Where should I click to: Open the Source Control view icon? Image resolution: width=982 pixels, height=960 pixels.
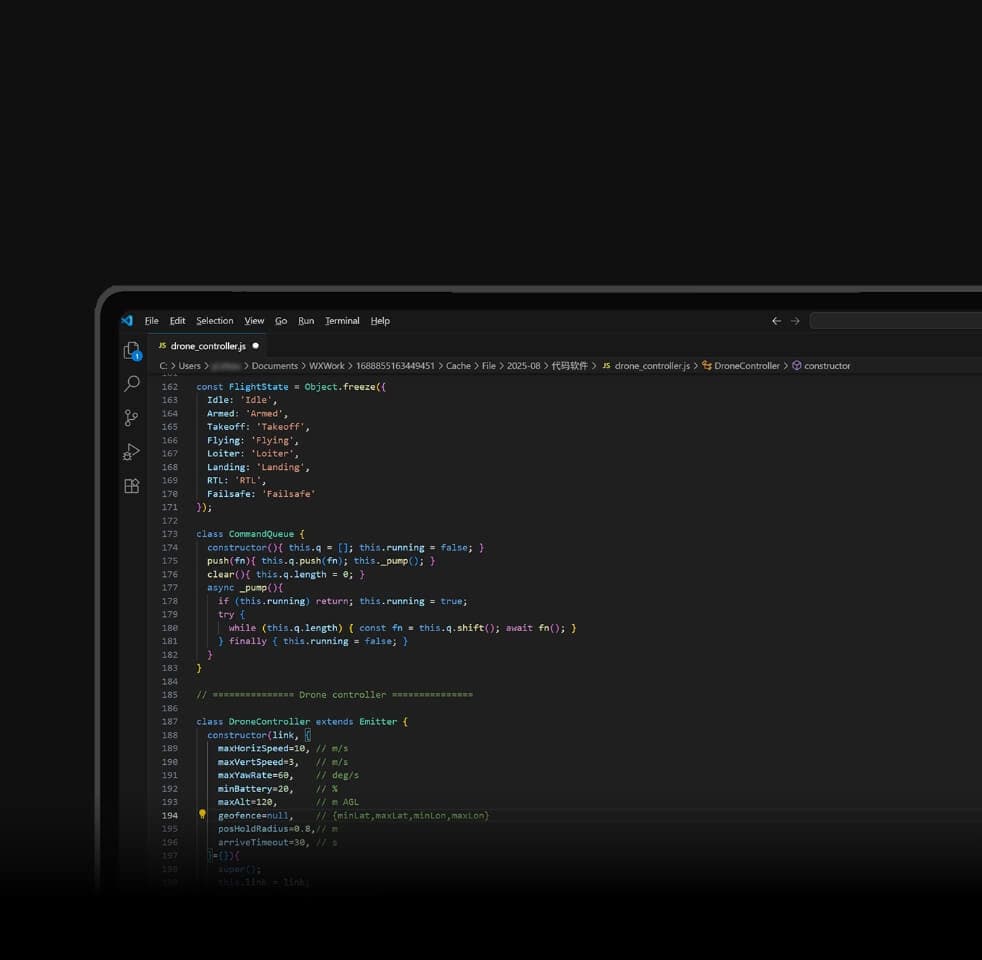click(131, 418)
